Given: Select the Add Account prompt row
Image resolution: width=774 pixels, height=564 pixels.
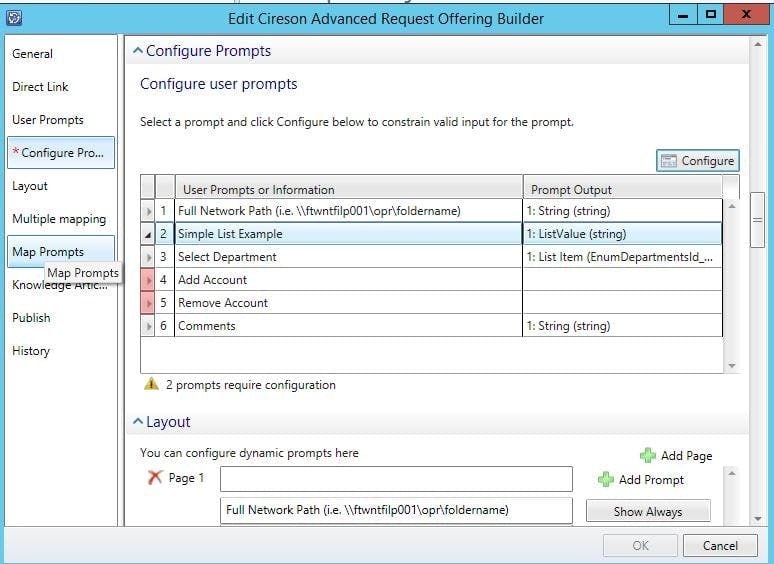Looking at the screenshot, I should 431,280.
